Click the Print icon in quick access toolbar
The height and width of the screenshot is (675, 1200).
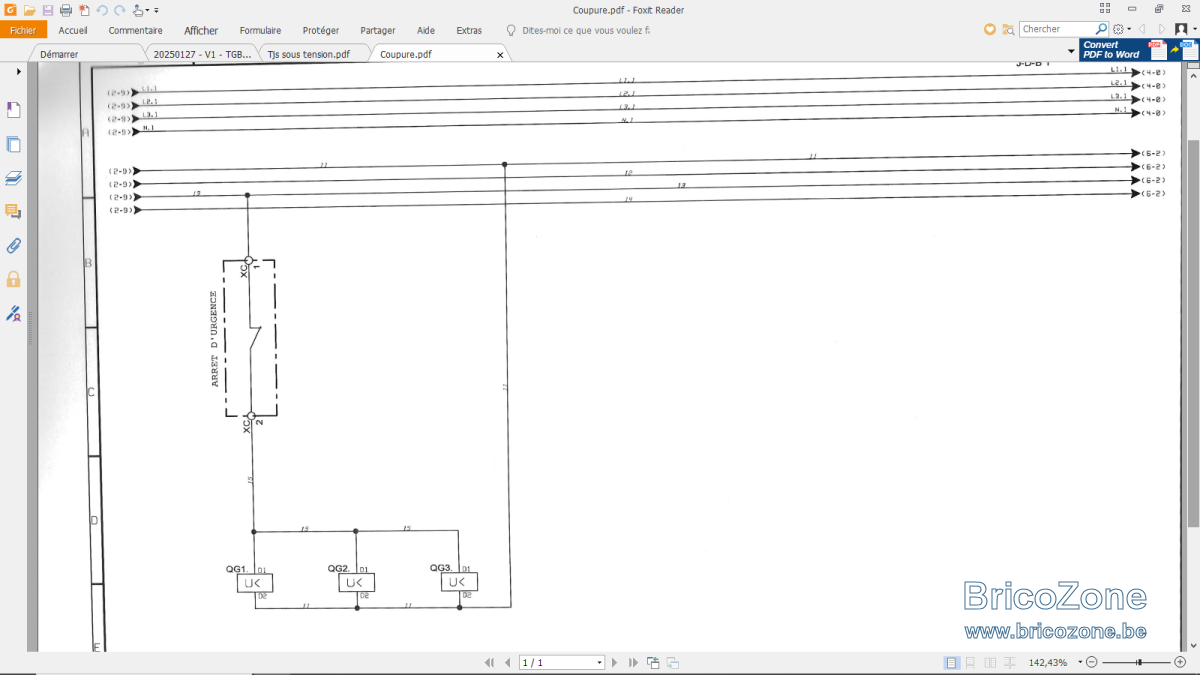[x=66, y=10]
